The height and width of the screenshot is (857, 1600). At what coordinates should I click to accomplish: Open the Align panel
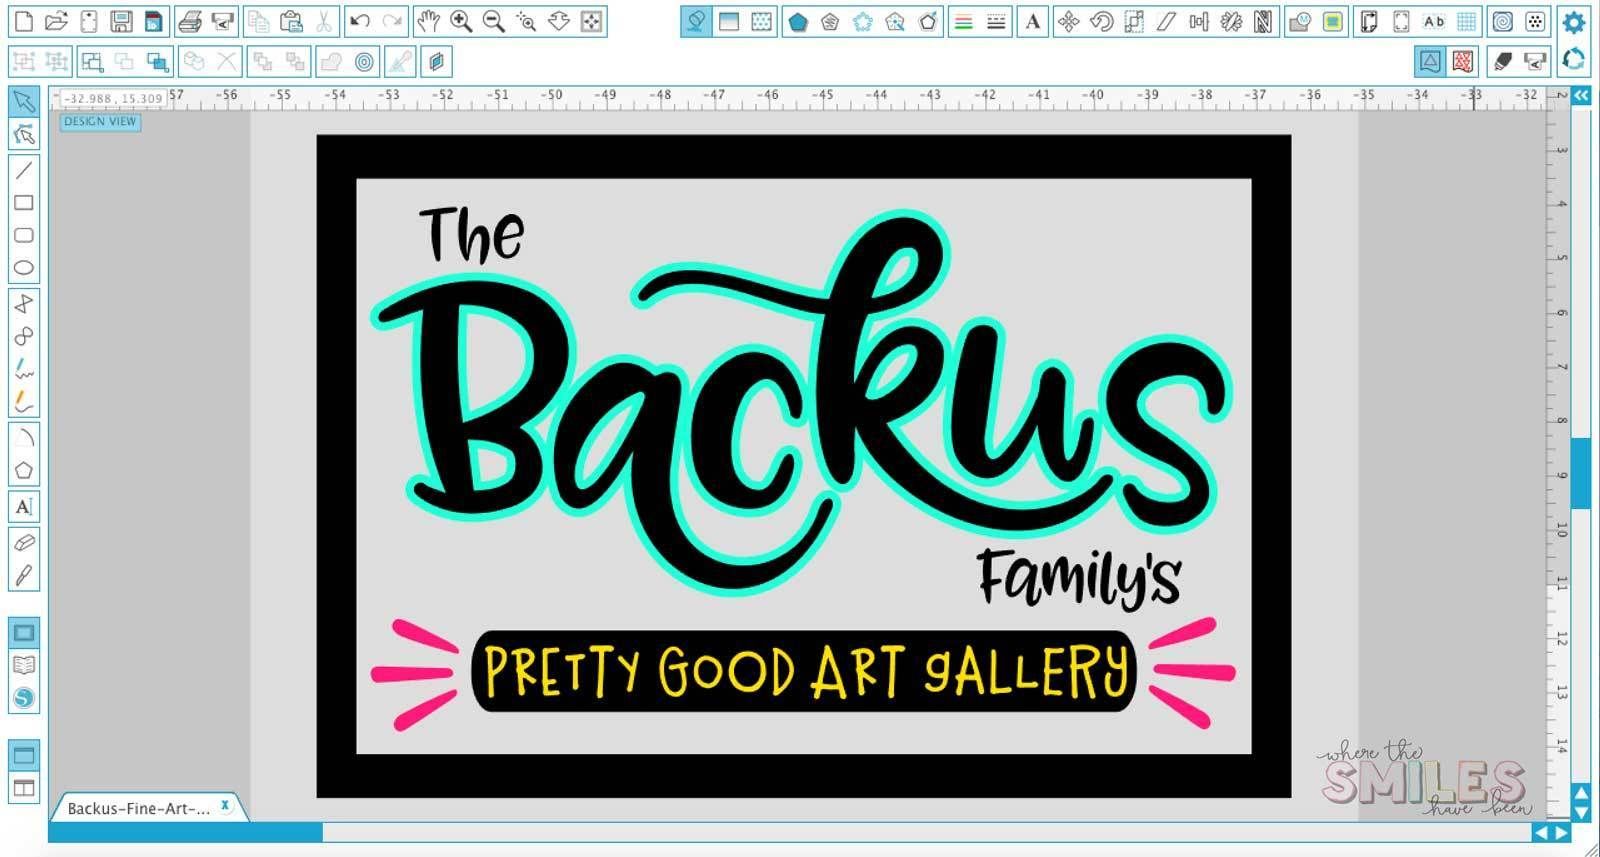tap(1199, 21)
